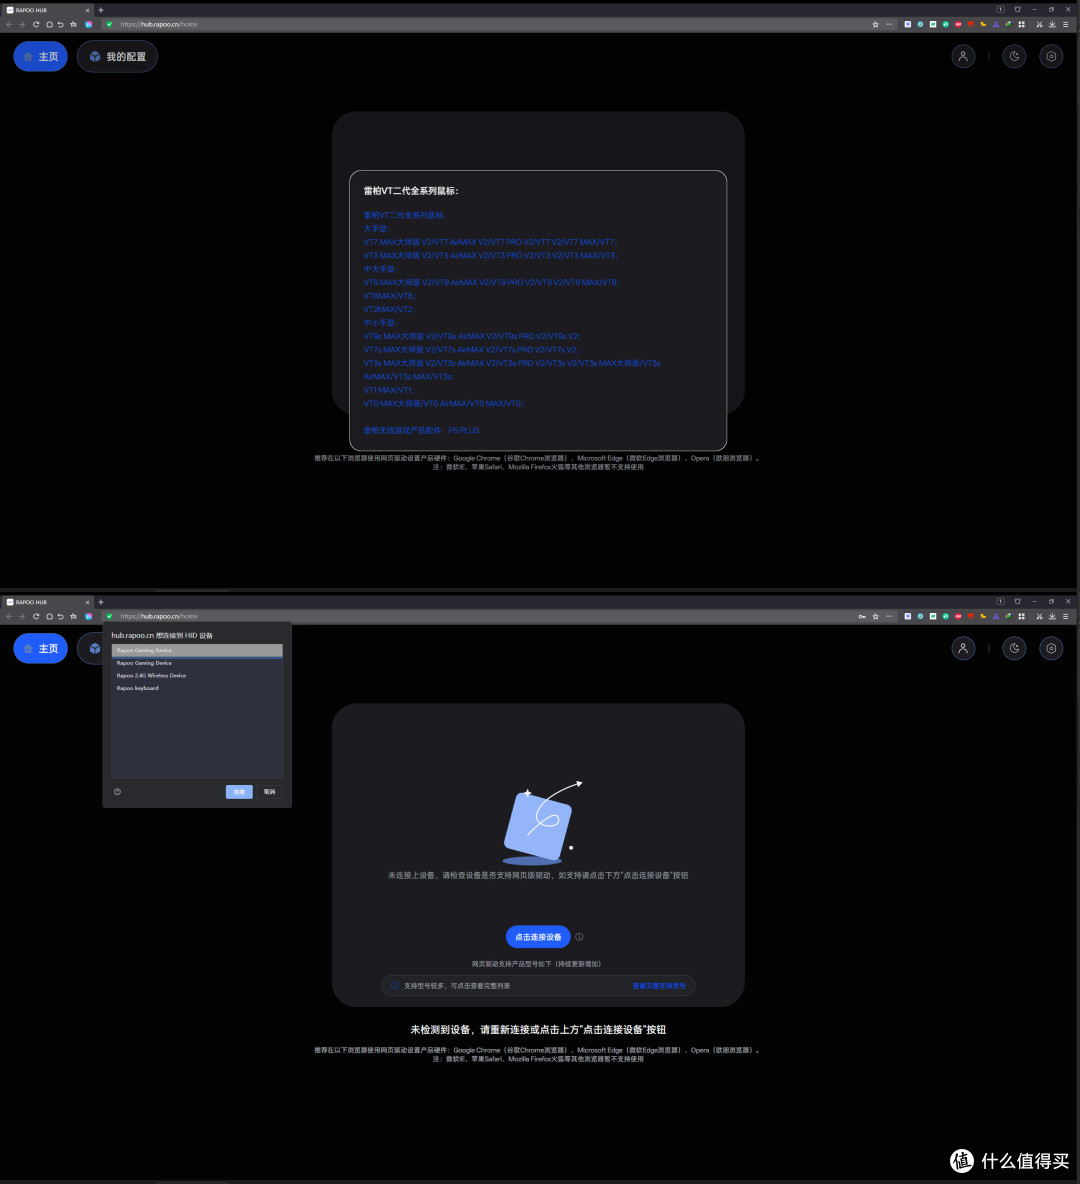This screenshot has height=1184, width=1080.
Task: Click the blue 点击连接设备 button
Action: point(538,937)
